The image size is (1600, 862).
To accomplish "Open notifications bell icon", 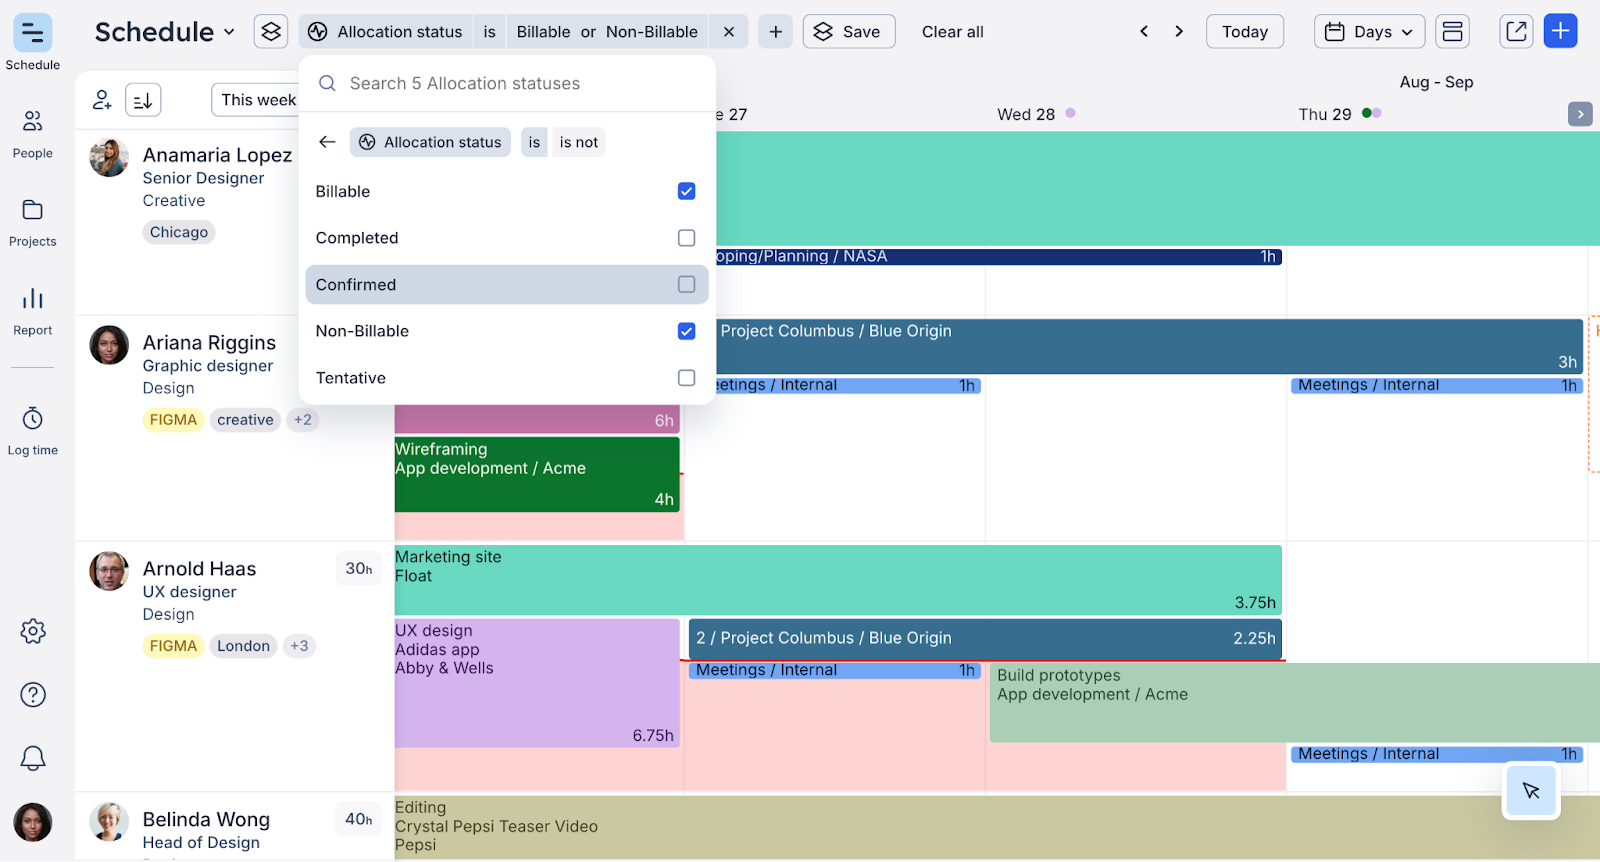I will point(33,758).
